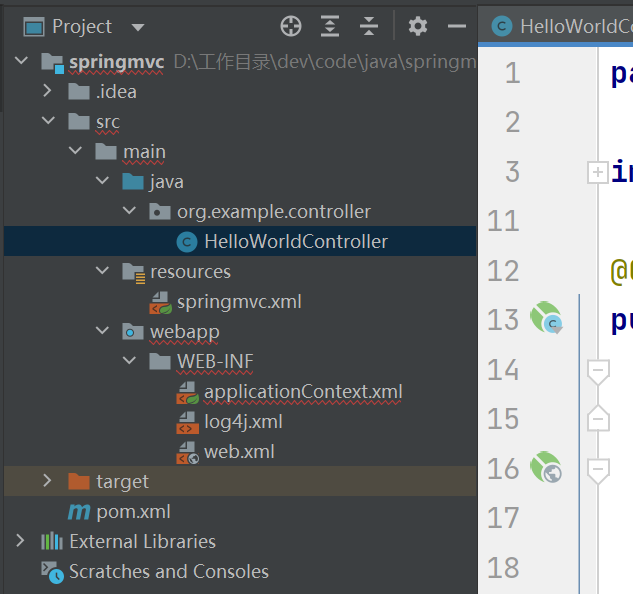This screenshot has height=594, width=633.
Task: Select applicationContext.xml file
Action: 303,392
